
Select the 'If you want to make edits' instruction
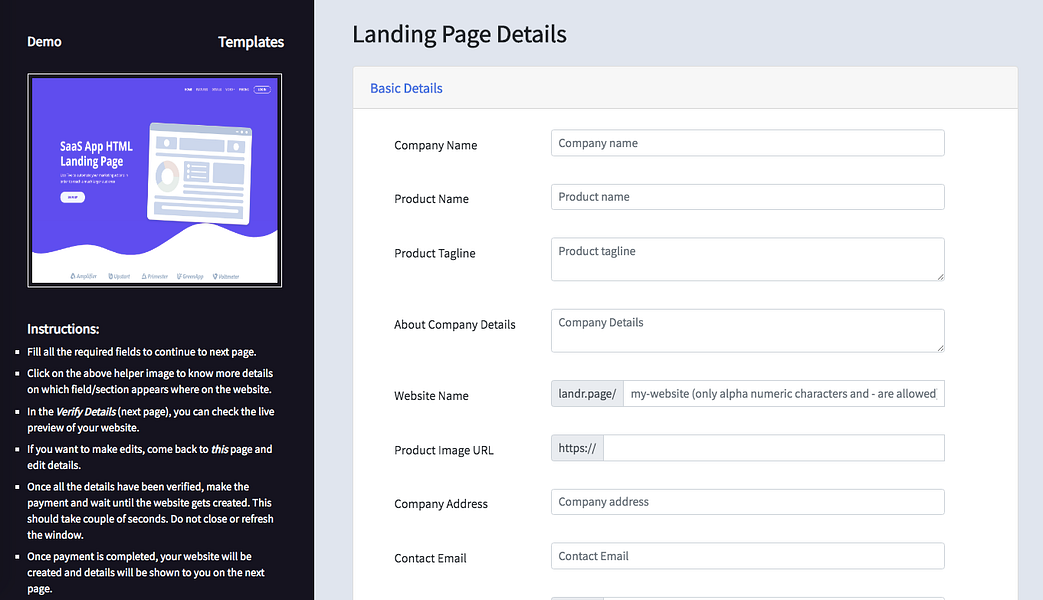pos(150,457)
